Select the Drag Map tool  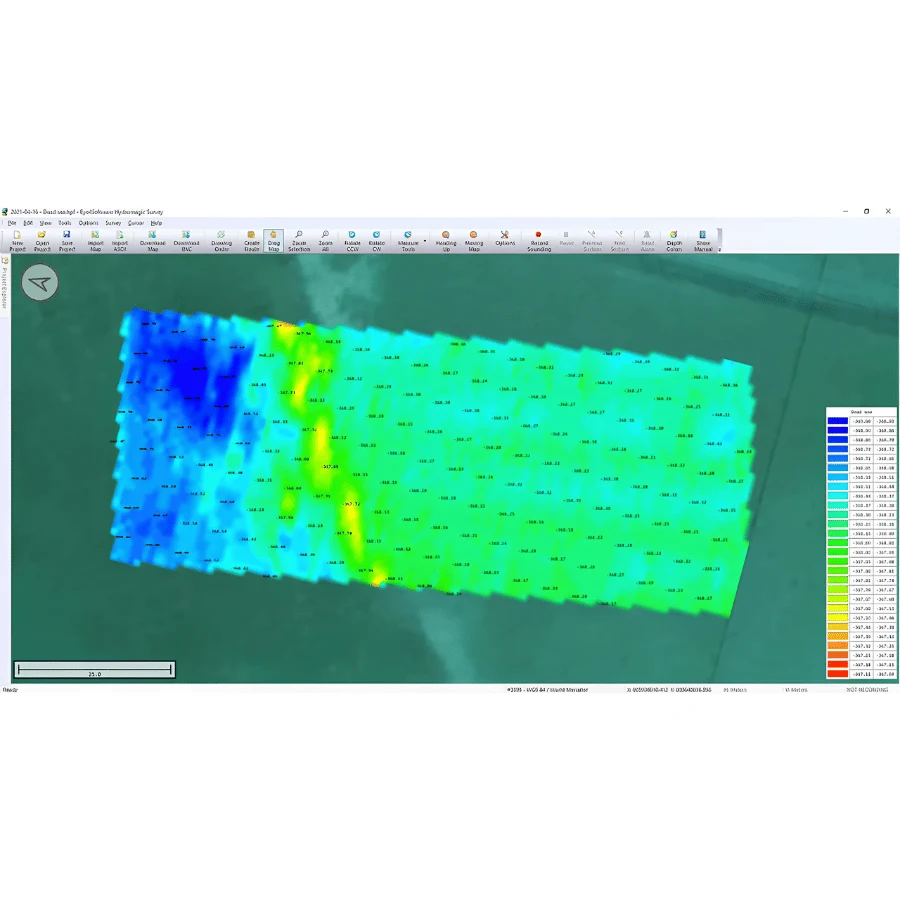coord(273,241)
